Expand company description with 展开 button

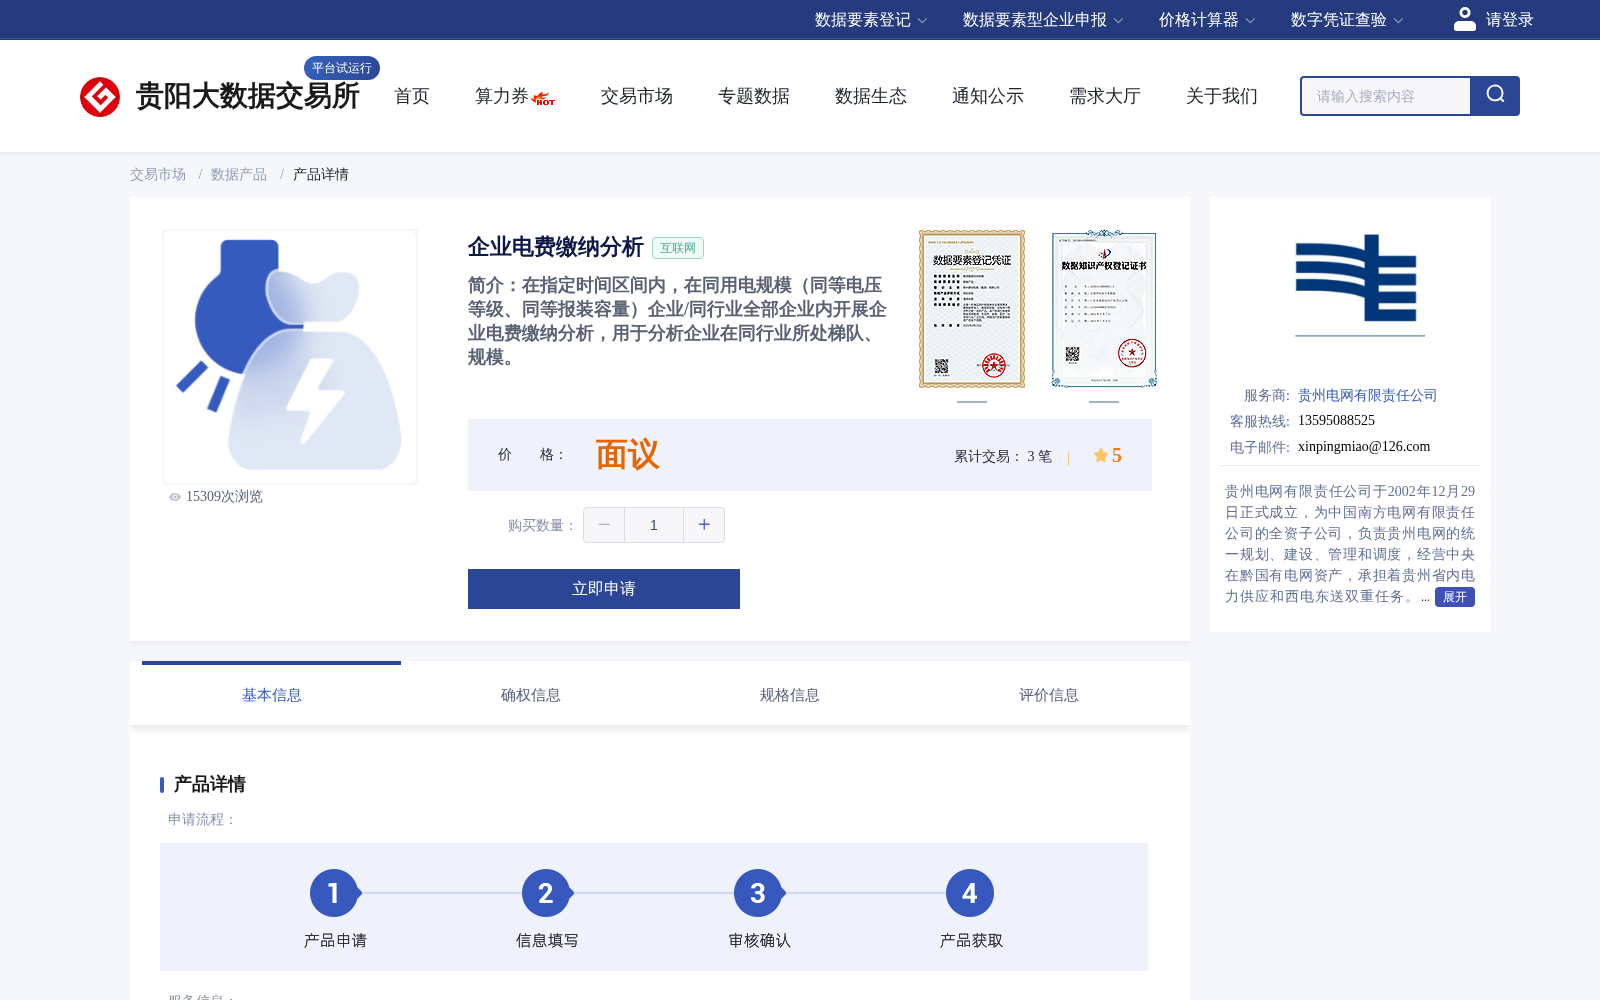1455,597
